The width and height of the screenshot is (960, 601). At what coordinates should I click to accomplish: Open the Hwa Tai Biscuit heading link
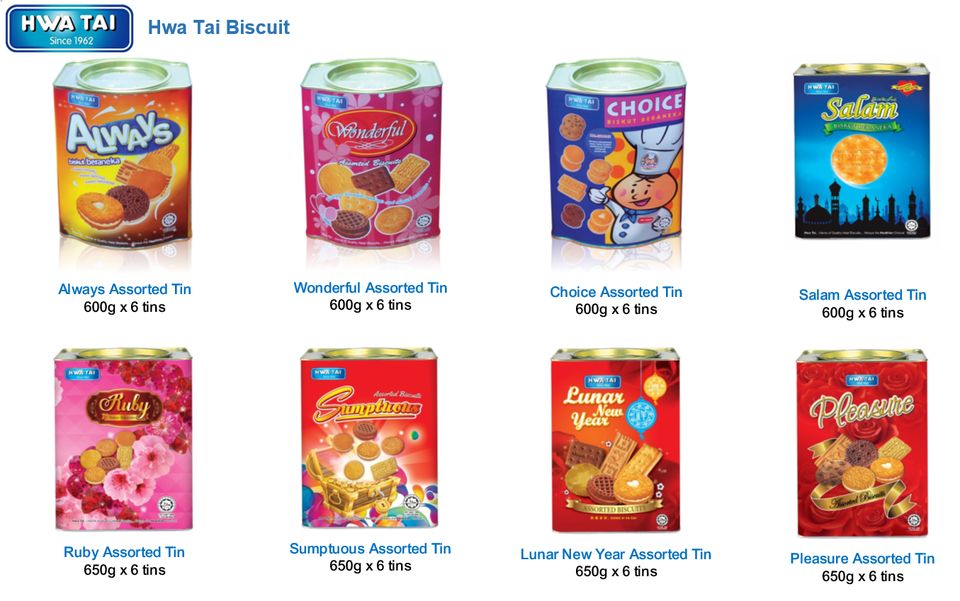pos(219,28)
